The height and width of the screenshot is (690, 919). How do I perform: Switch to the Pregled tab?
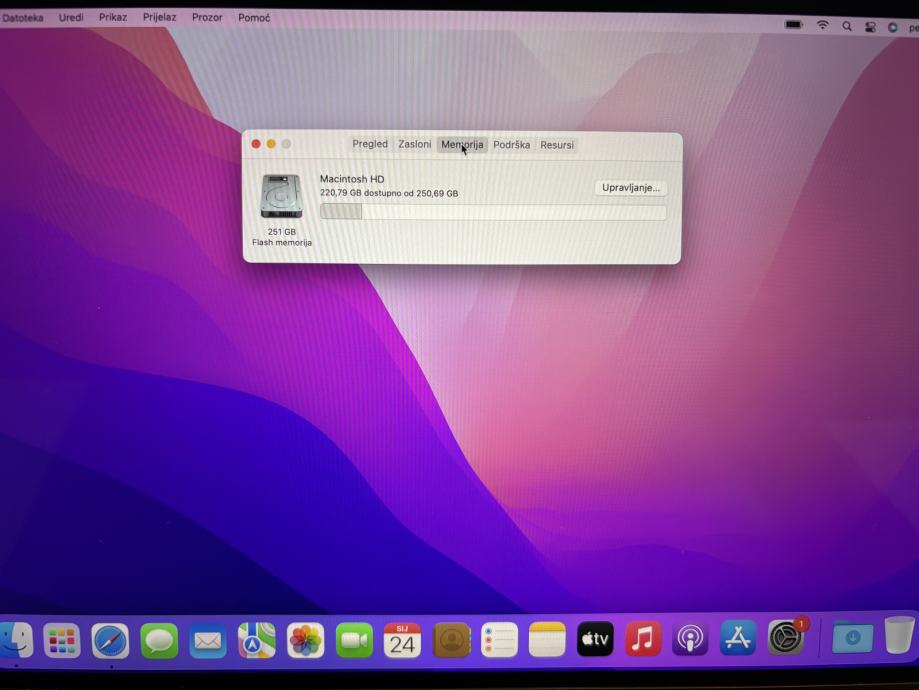click(x=370, y=144)
